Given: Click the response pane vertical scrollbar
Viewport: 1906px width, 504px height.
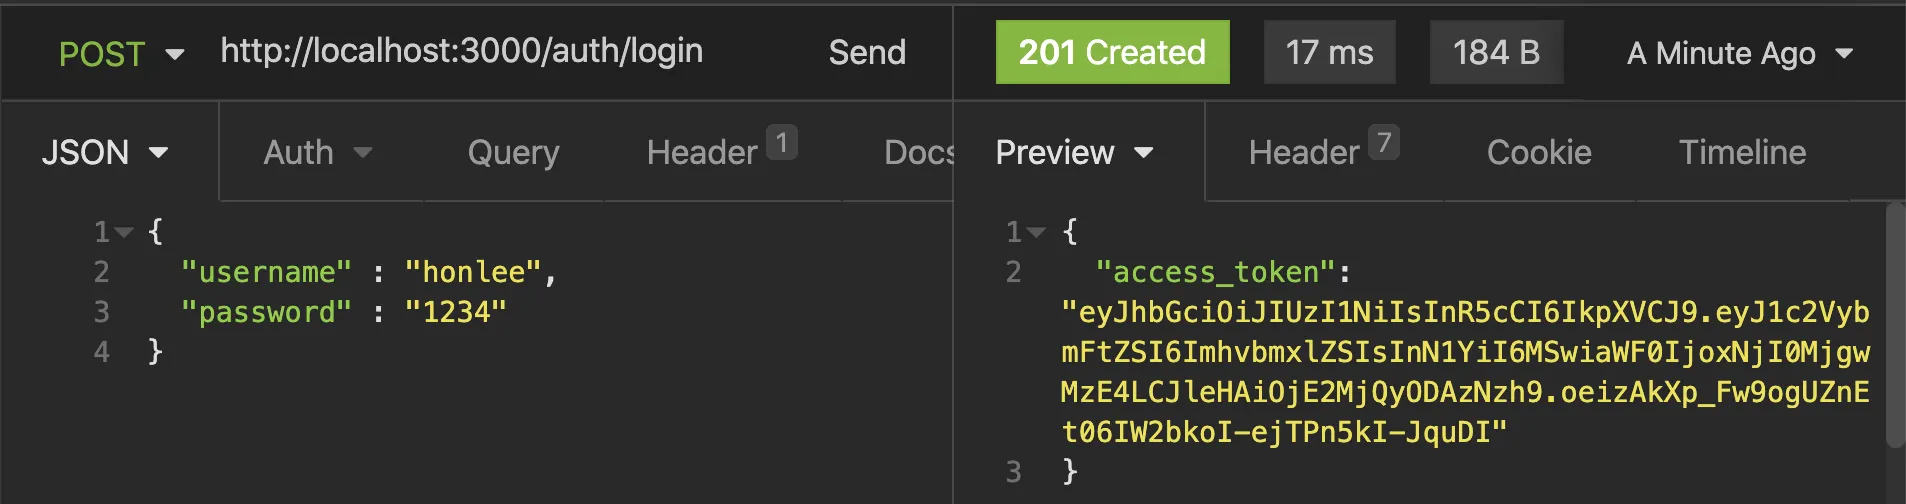Looking at the screenshot, I should [1894, 325].
